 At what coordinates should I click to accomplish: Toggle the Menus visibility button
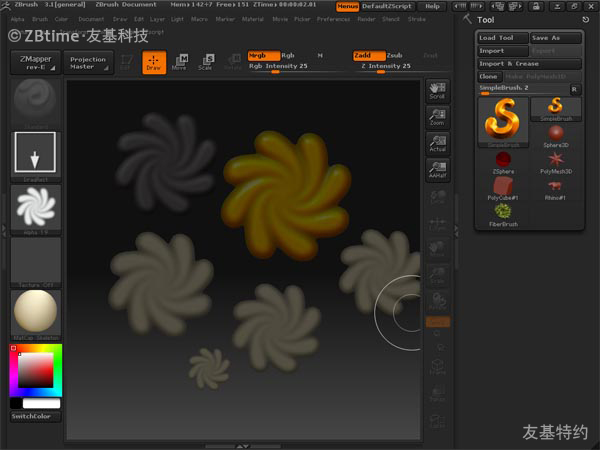347,7
